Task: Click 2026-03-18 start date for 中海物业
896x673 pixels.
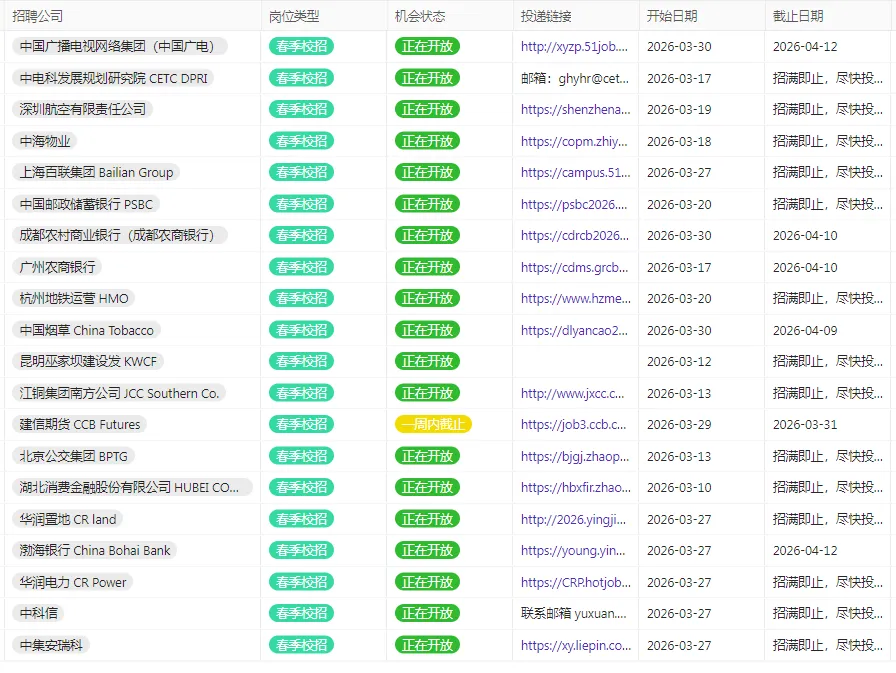Action: coord(679,141)
